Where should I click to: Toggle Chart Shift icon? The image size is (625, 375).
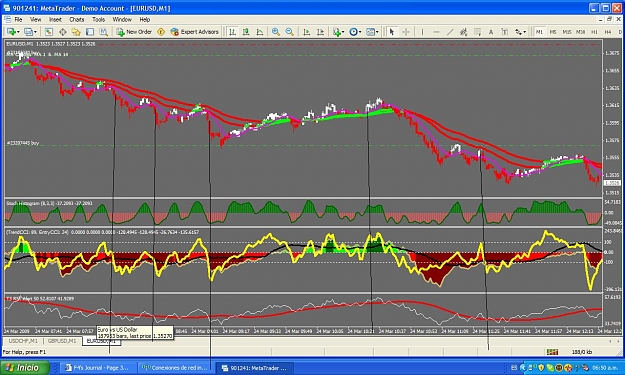320,32
